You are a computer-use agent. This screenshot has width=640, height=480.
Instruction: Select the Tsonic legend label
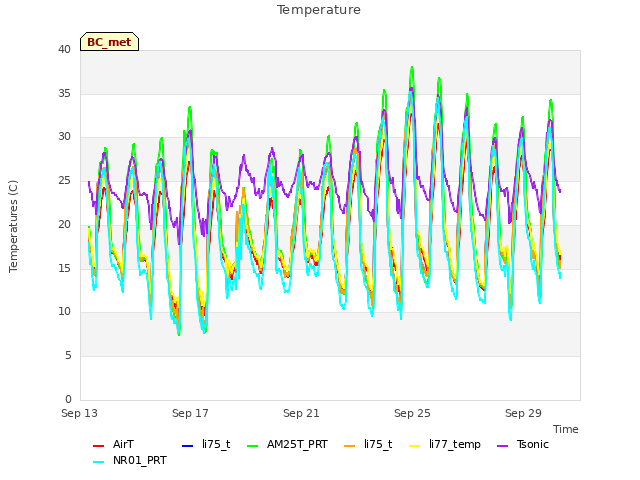coord(532,444)
